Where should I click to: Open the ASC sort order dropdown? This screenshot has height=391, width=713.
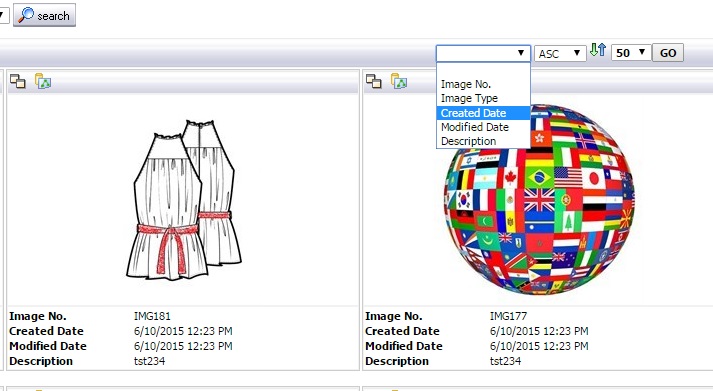click(x=560, y=53)
